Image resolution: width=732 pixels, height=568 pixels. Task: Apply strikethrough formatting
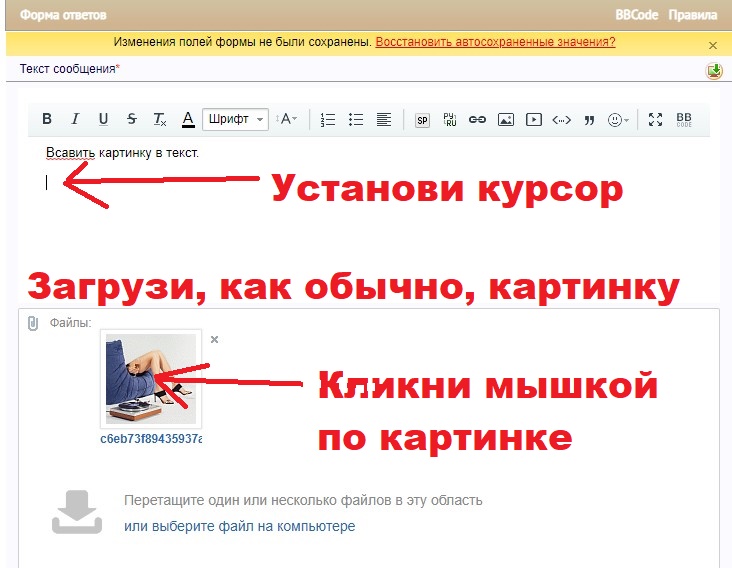click(132, 119)
